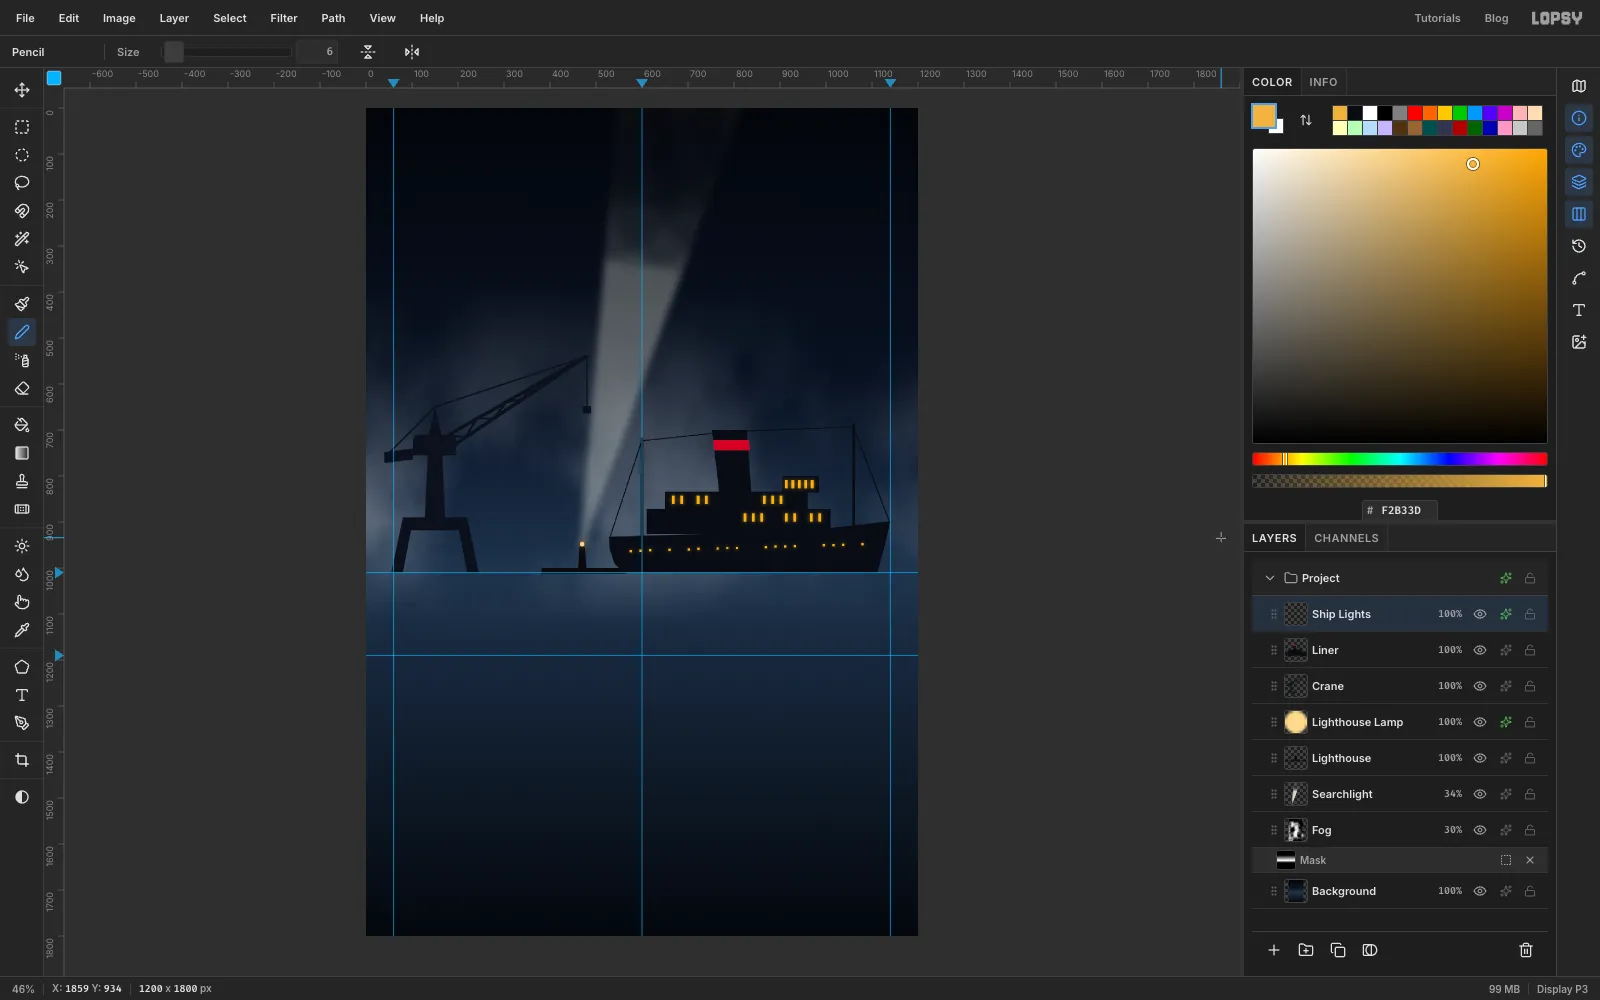Select the Gradient tool

(x=22, y=453)
